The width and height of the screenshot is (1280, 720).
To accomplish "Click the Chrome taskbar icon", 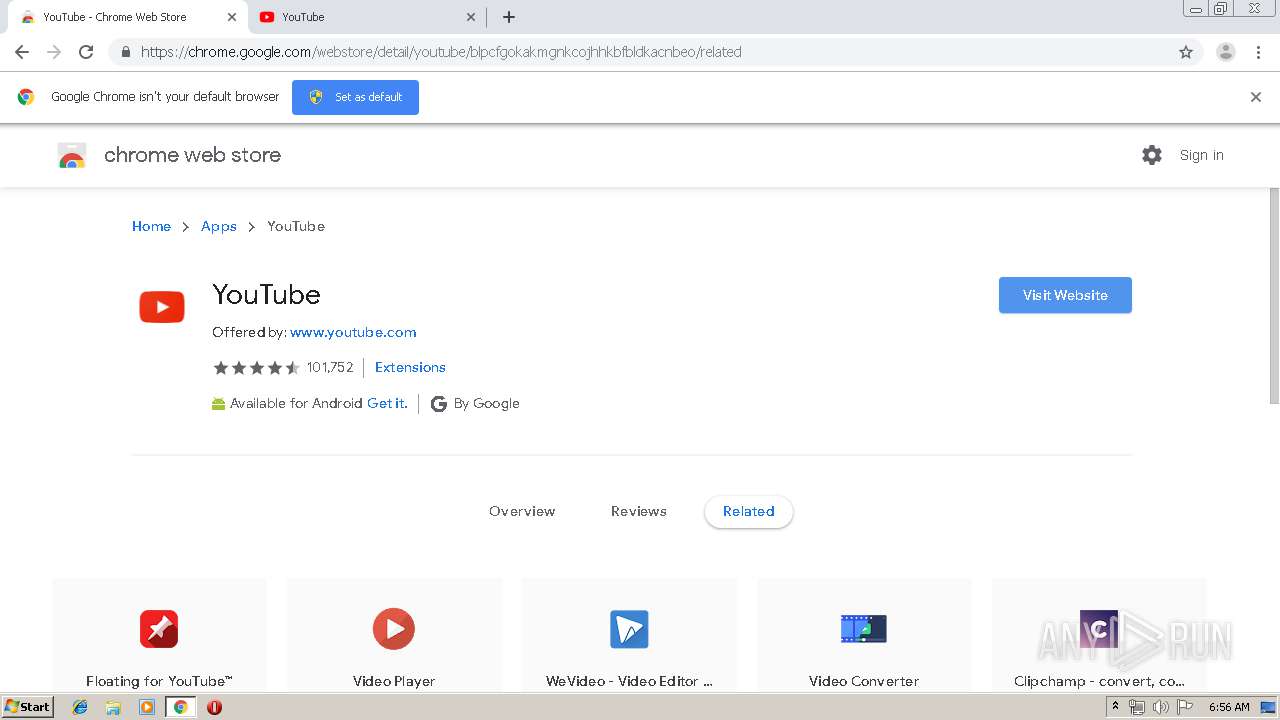I will (180, 707).
